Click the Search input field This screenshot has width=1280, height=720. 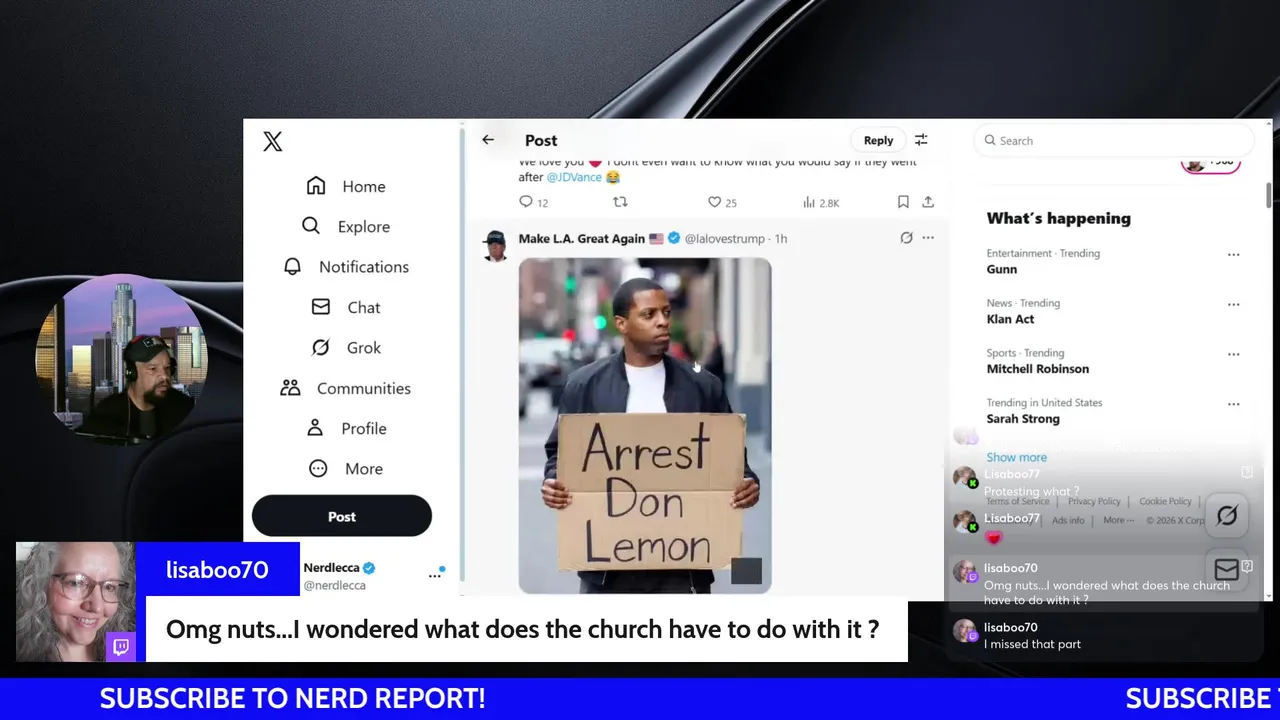click(1113, 141)
